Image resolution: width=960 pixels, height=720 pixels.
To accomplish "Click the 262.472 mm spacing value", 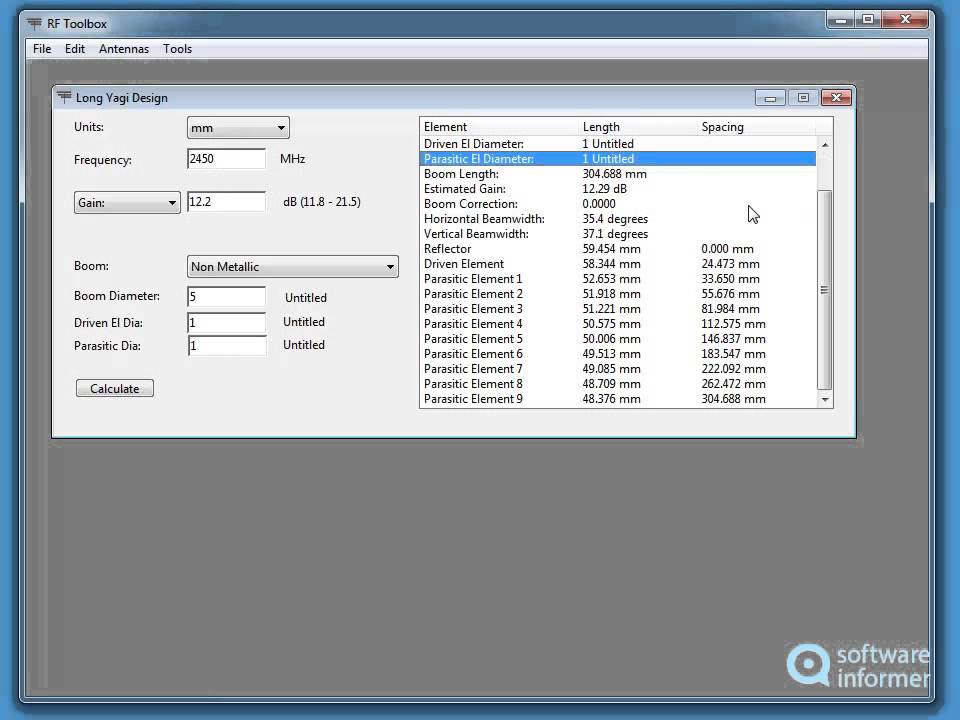I will point(733,384).
